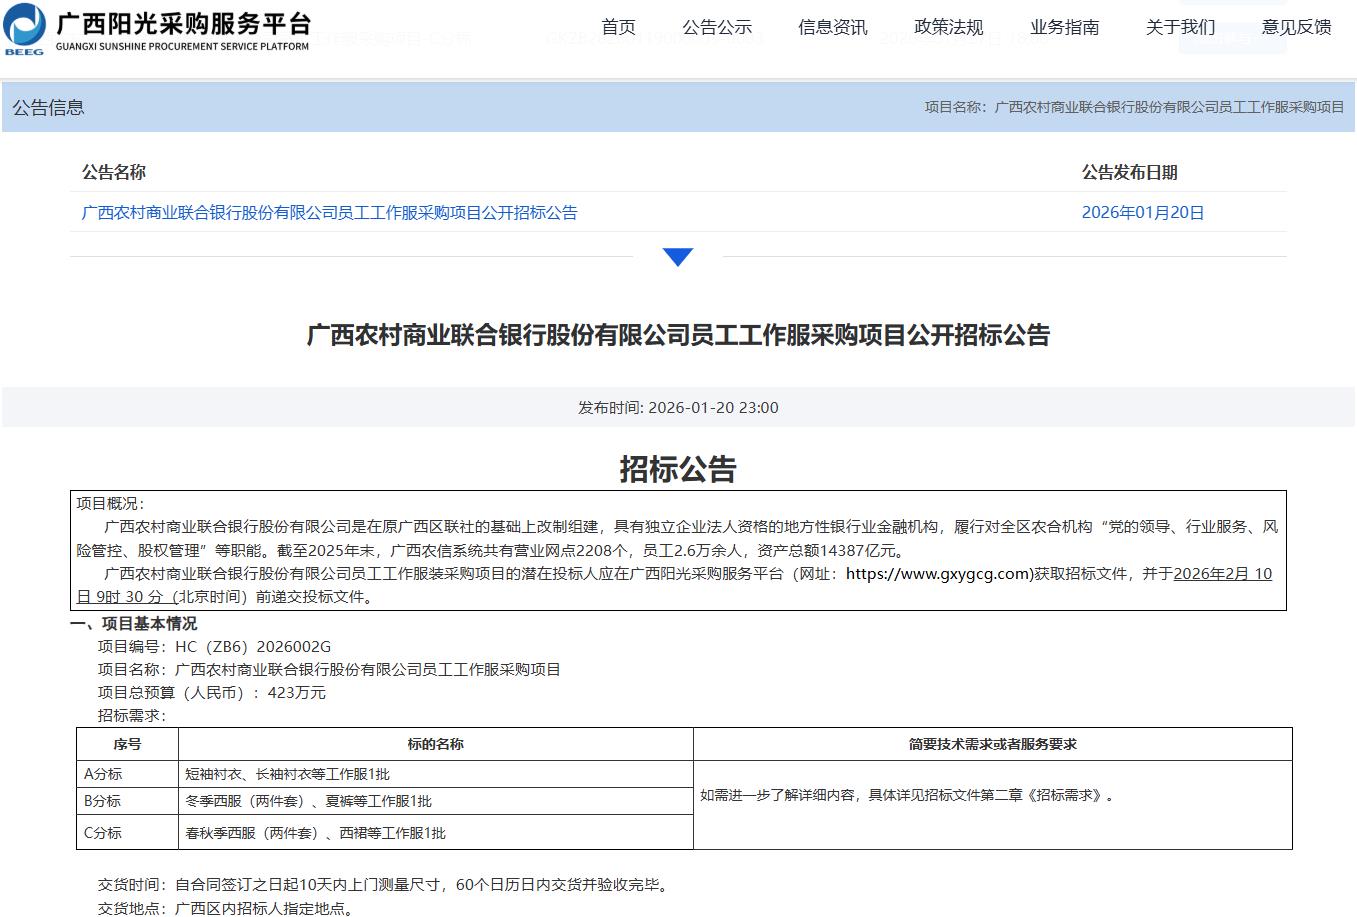Image resolution: width=1357 pixels, height=917 pixels.
Task: Navigate to 业务指南
Action: 1064,27
